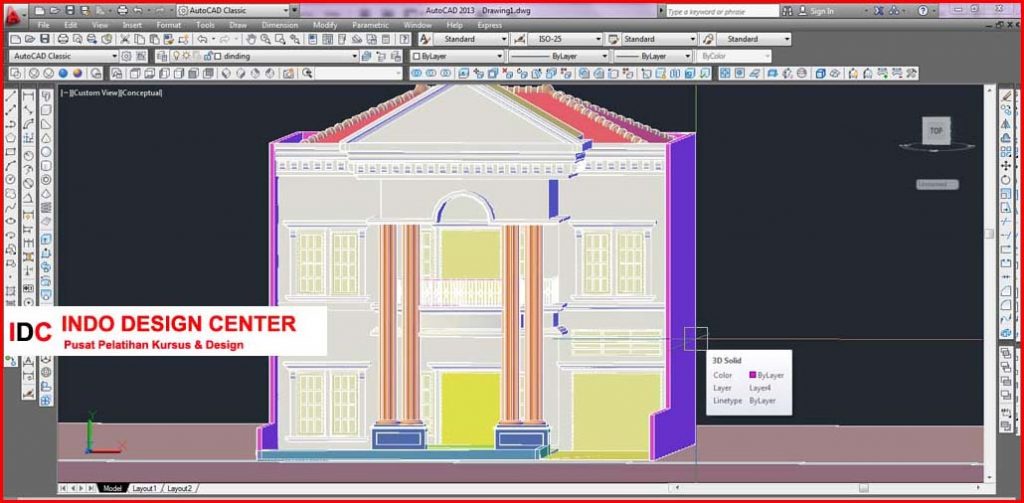
Task: Select the Rectangle draw tool
Action: pyautogui.click(x=11, y=152)
